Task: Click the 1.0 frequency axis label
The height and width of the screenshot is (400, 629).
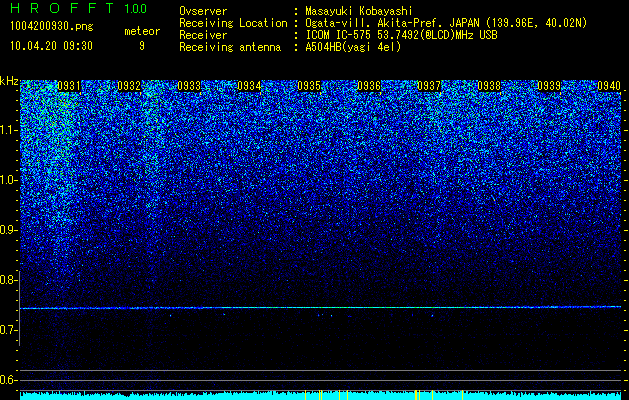Action: tap(9, 180)
